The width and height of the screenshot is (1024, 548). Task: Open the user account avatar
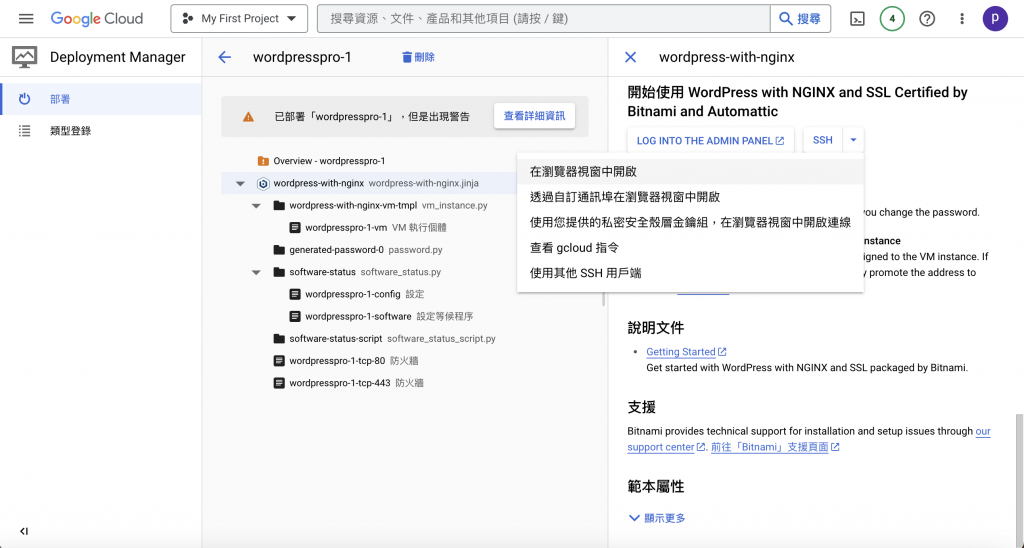click(995, 19)
